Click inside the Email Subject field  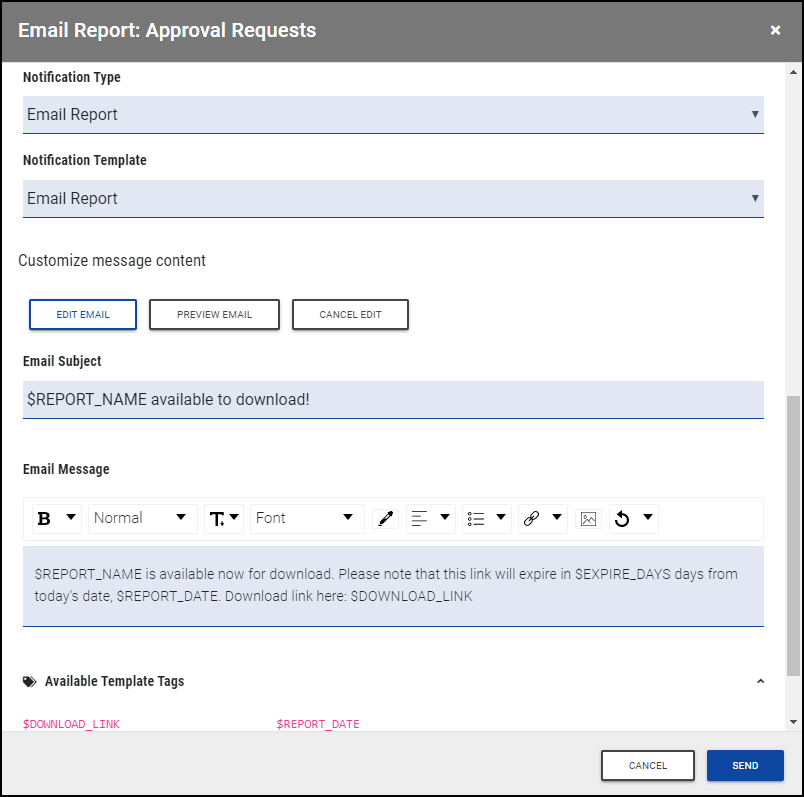click(393, 400)
